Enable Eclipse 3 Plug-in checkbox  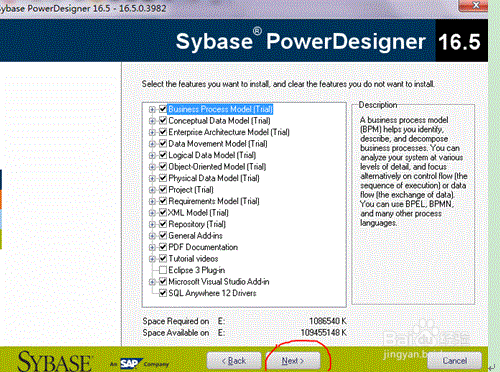(x=163, y=270)
